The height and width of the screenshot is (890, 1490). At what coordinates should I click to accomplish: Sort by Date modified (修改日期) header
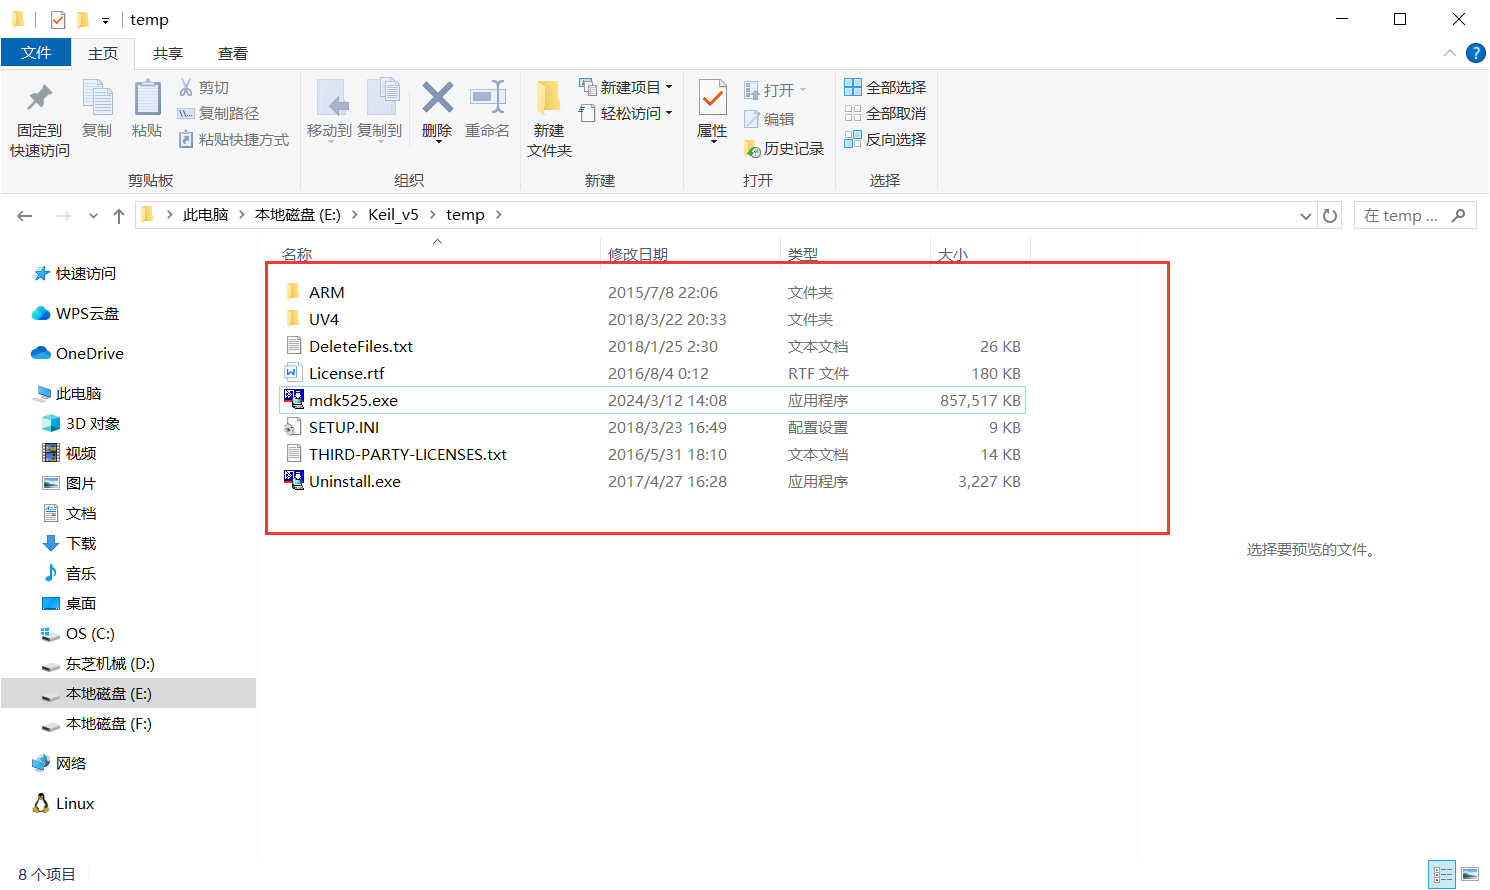click(638, 254)
